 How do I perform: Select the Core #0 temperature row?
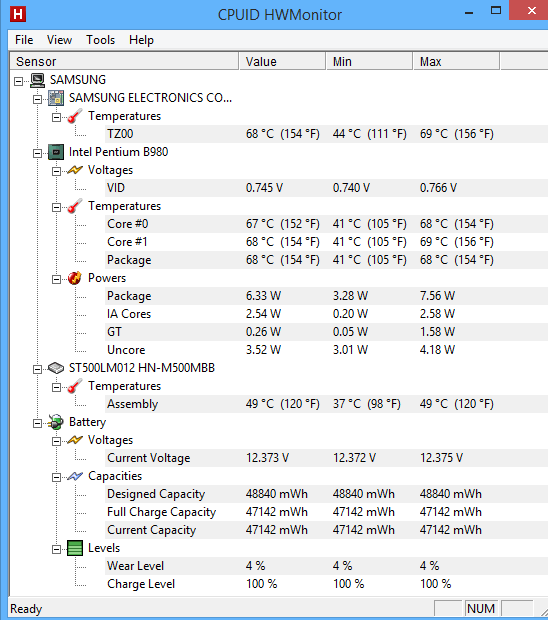pos(327,224)
